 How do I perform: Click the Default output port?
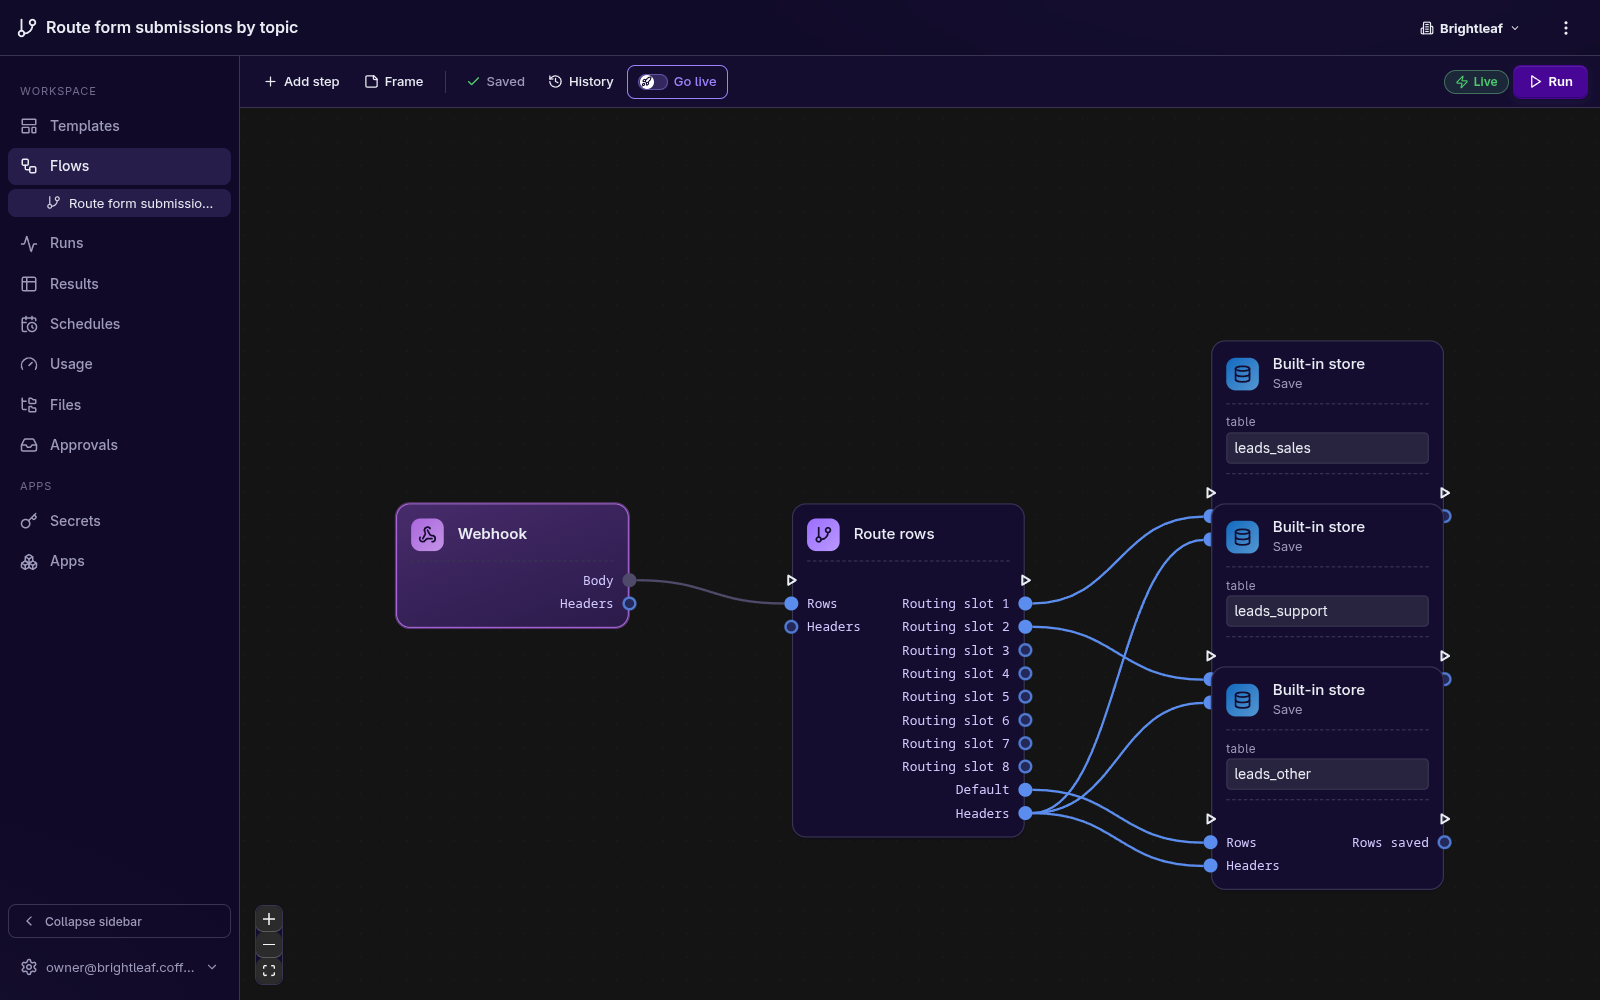(x=1025, y=790)
